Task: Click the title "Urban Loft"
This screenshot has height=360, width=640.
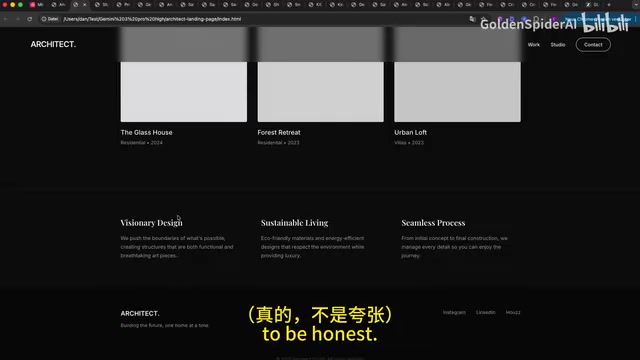Action: pos(410,132)
